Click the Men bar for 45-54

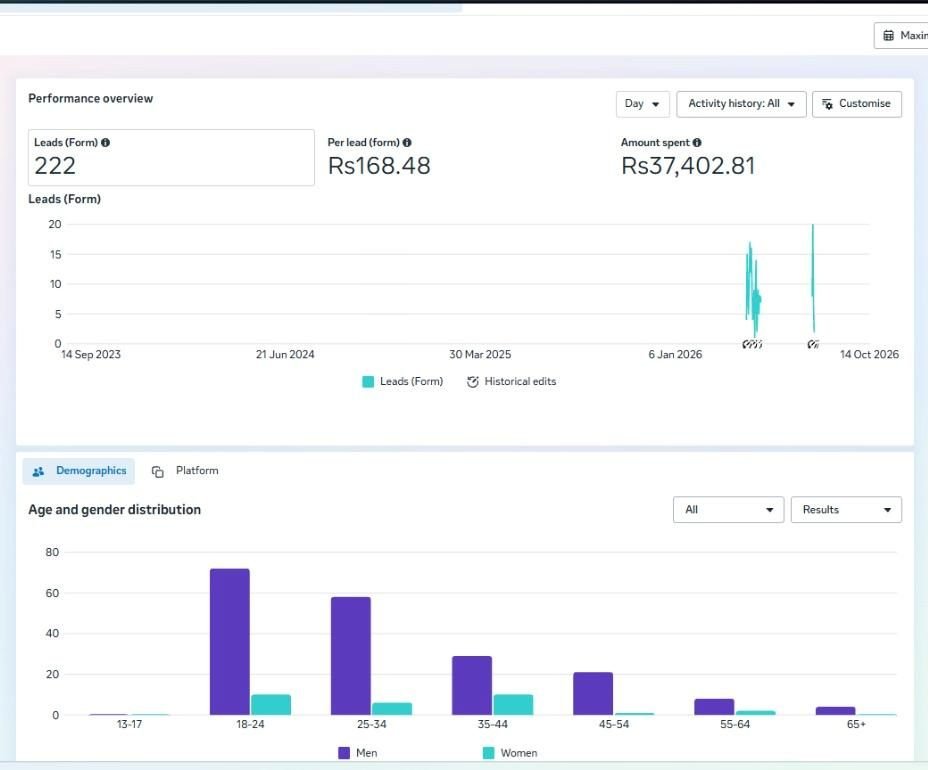pos(593,694)
